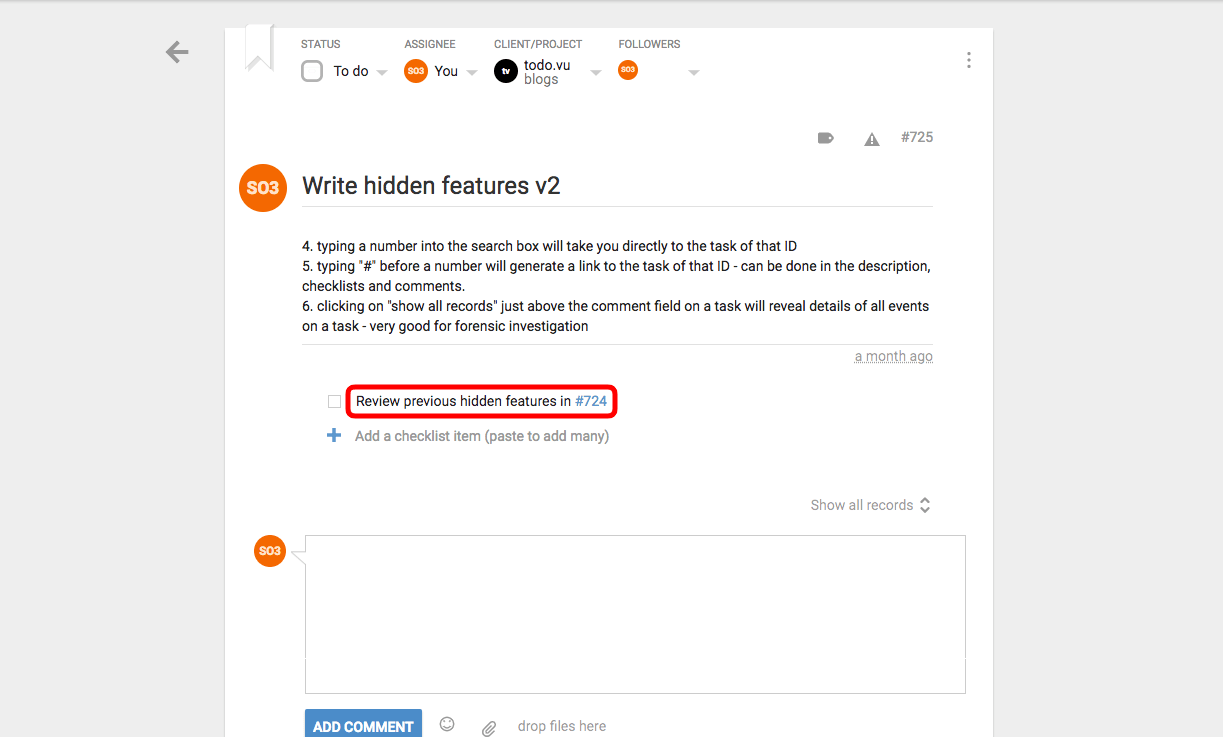Open the three-dot more options menu

(968, 60)
